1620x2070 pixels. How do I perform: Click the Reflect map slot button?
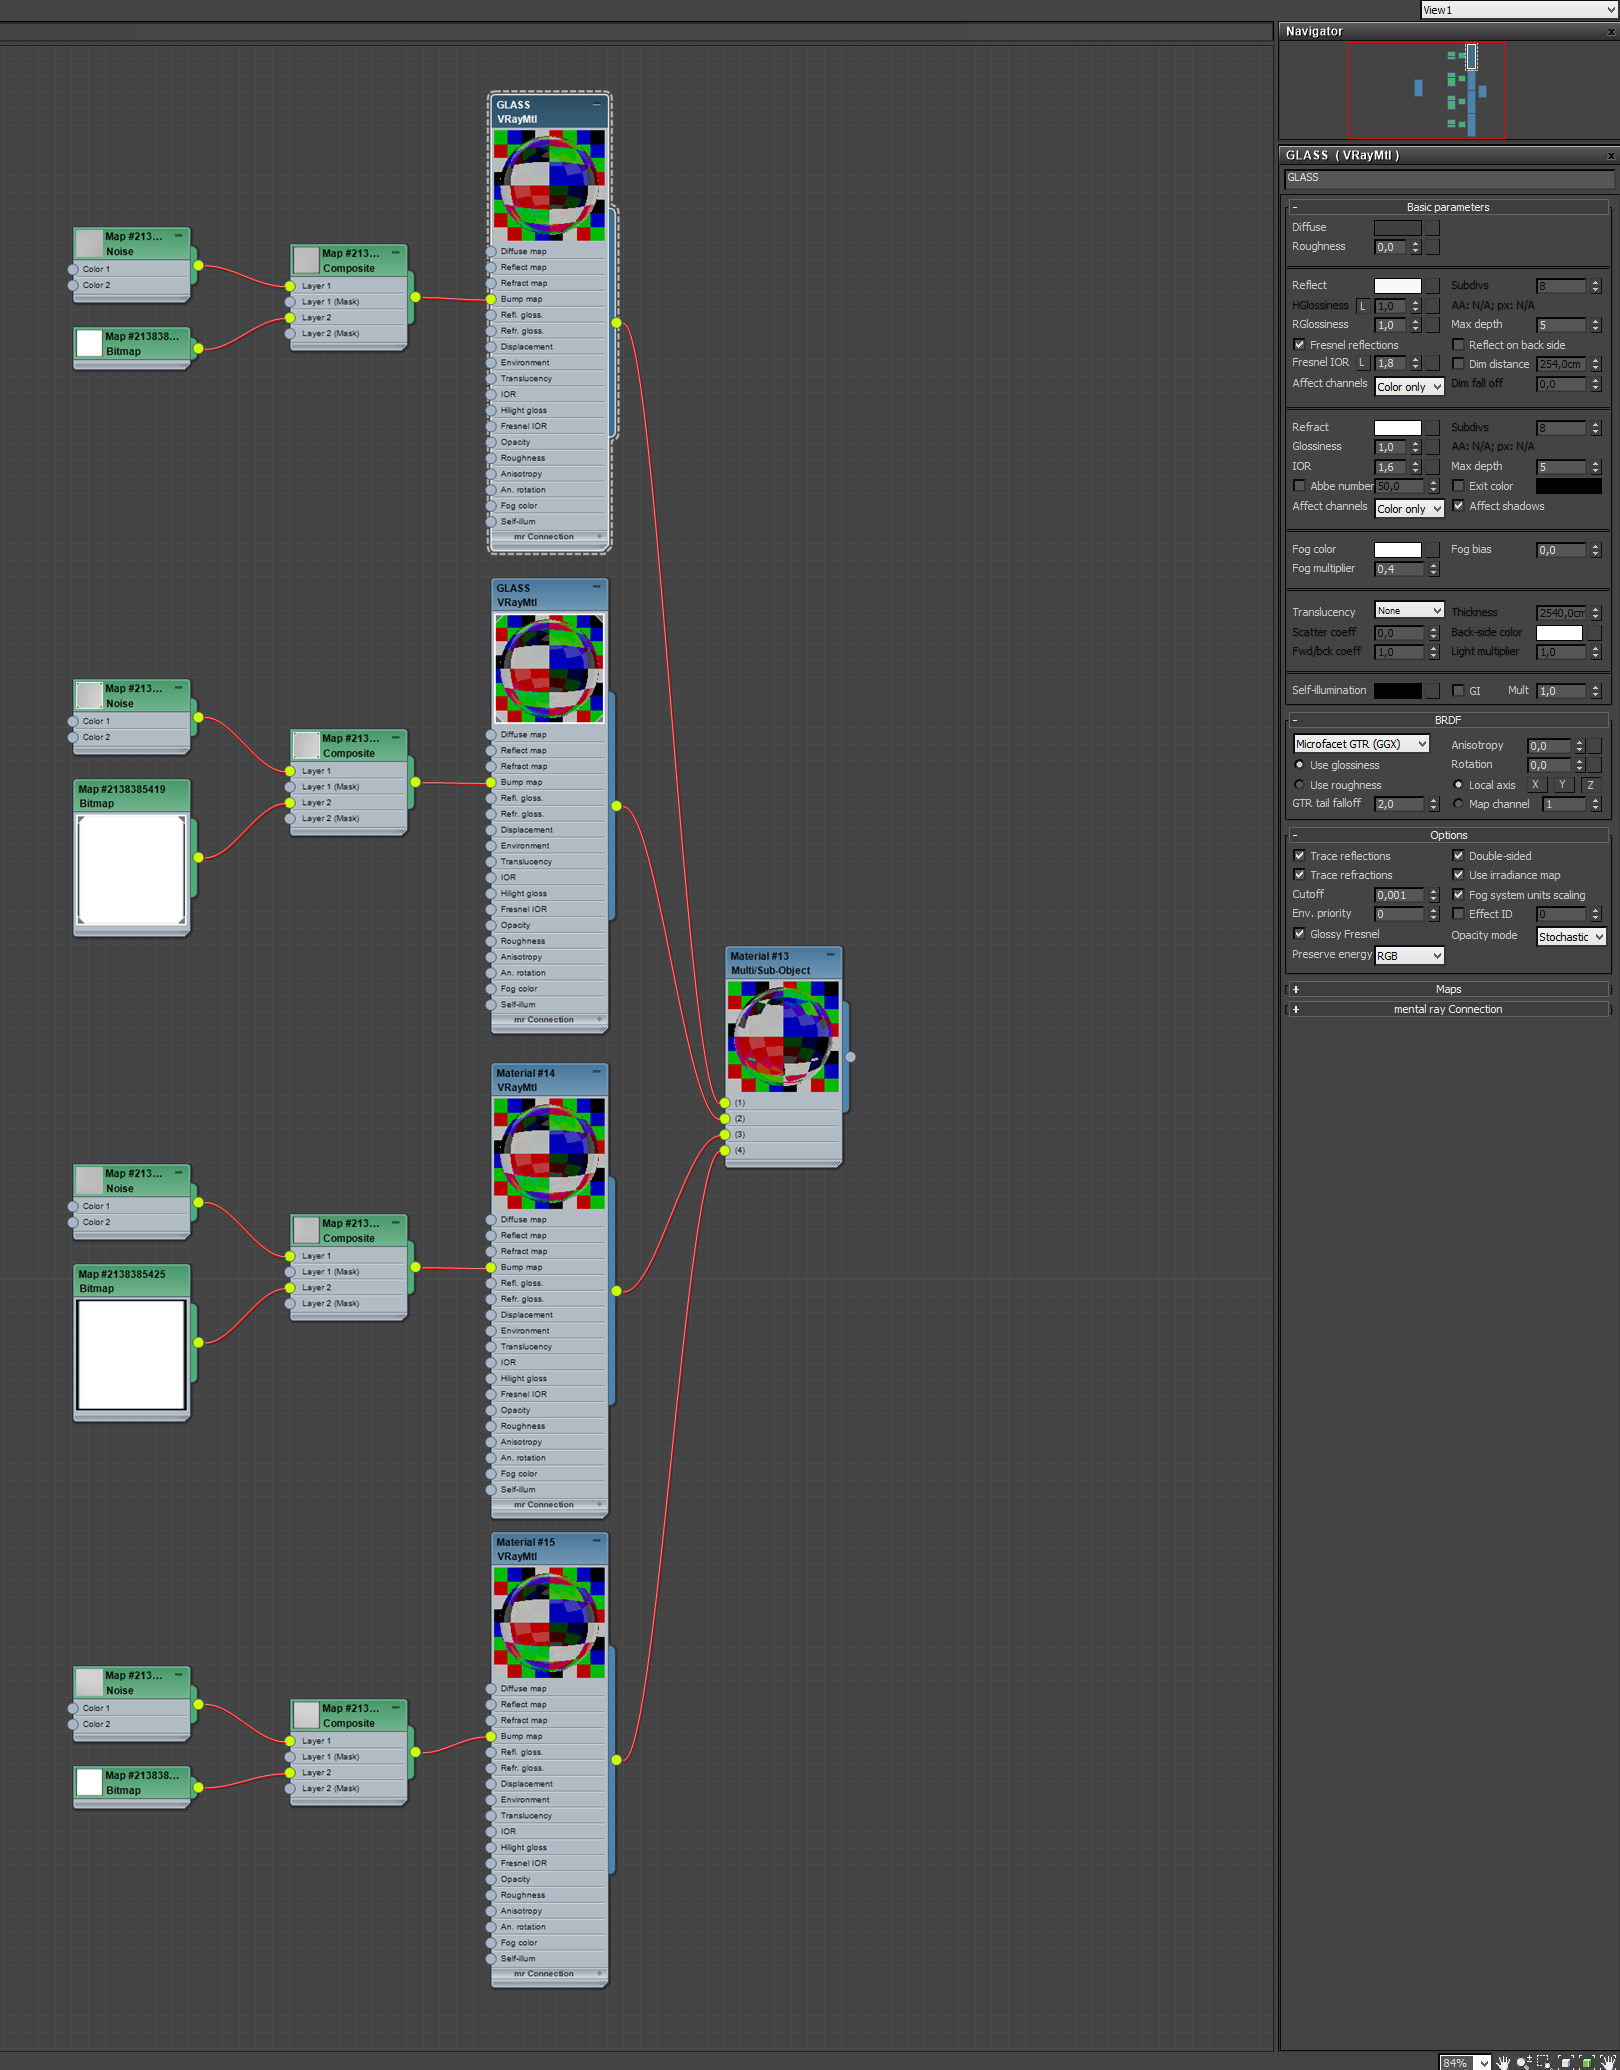[1433, 286]
